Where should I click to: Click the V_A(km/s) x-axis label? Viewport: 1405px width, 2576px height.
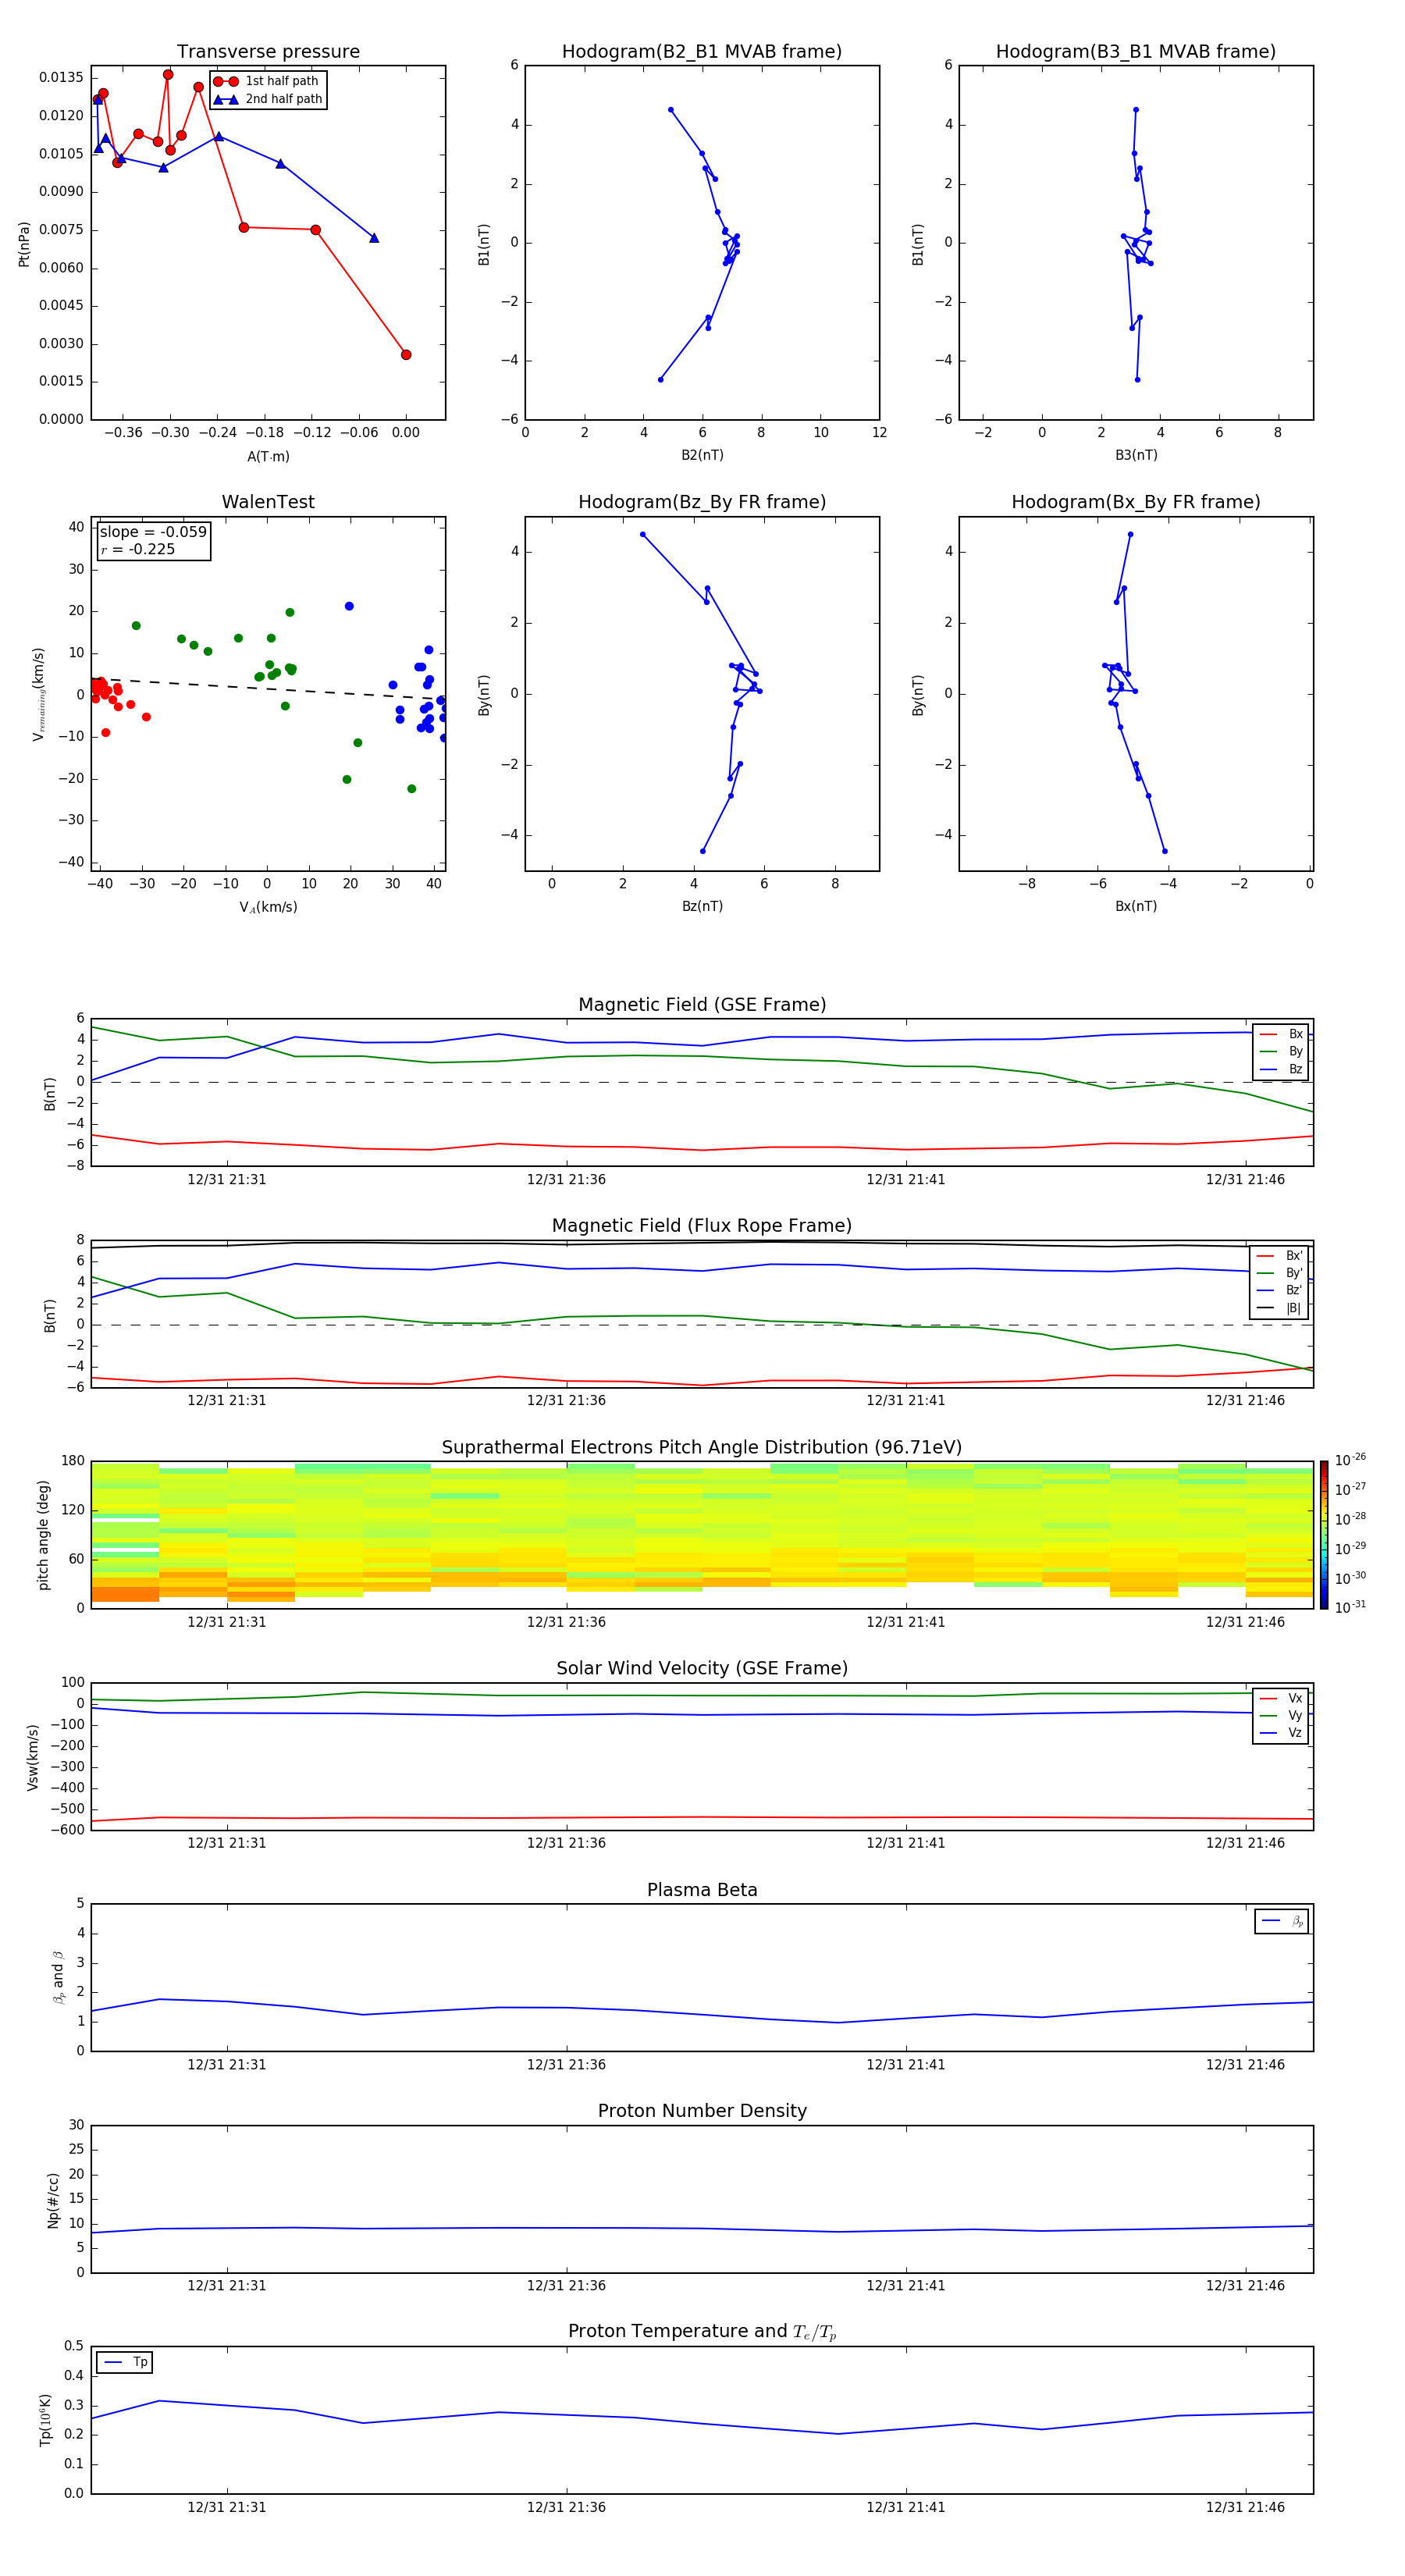pos(268,907)
